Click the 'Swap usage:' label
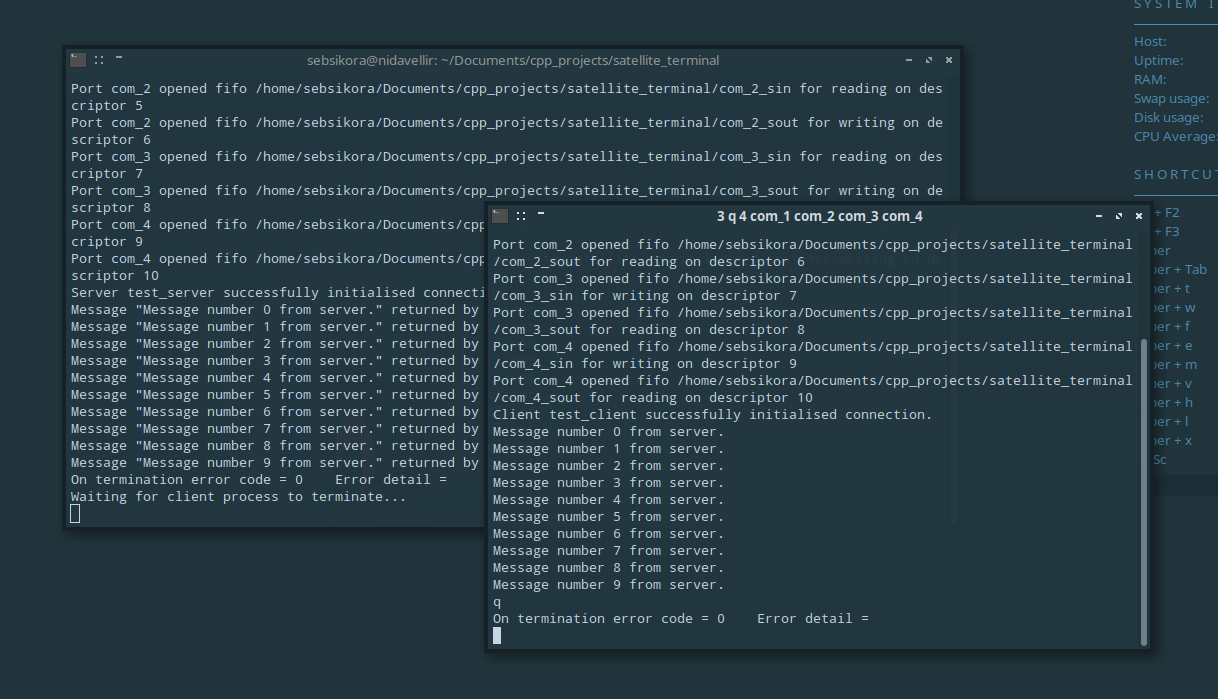The height and width of the screenshot is (699, 1218). (1171, 98)
